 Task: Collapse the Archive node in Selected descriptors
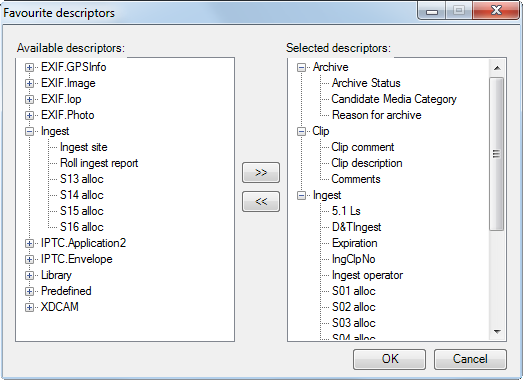coord(301,67)
